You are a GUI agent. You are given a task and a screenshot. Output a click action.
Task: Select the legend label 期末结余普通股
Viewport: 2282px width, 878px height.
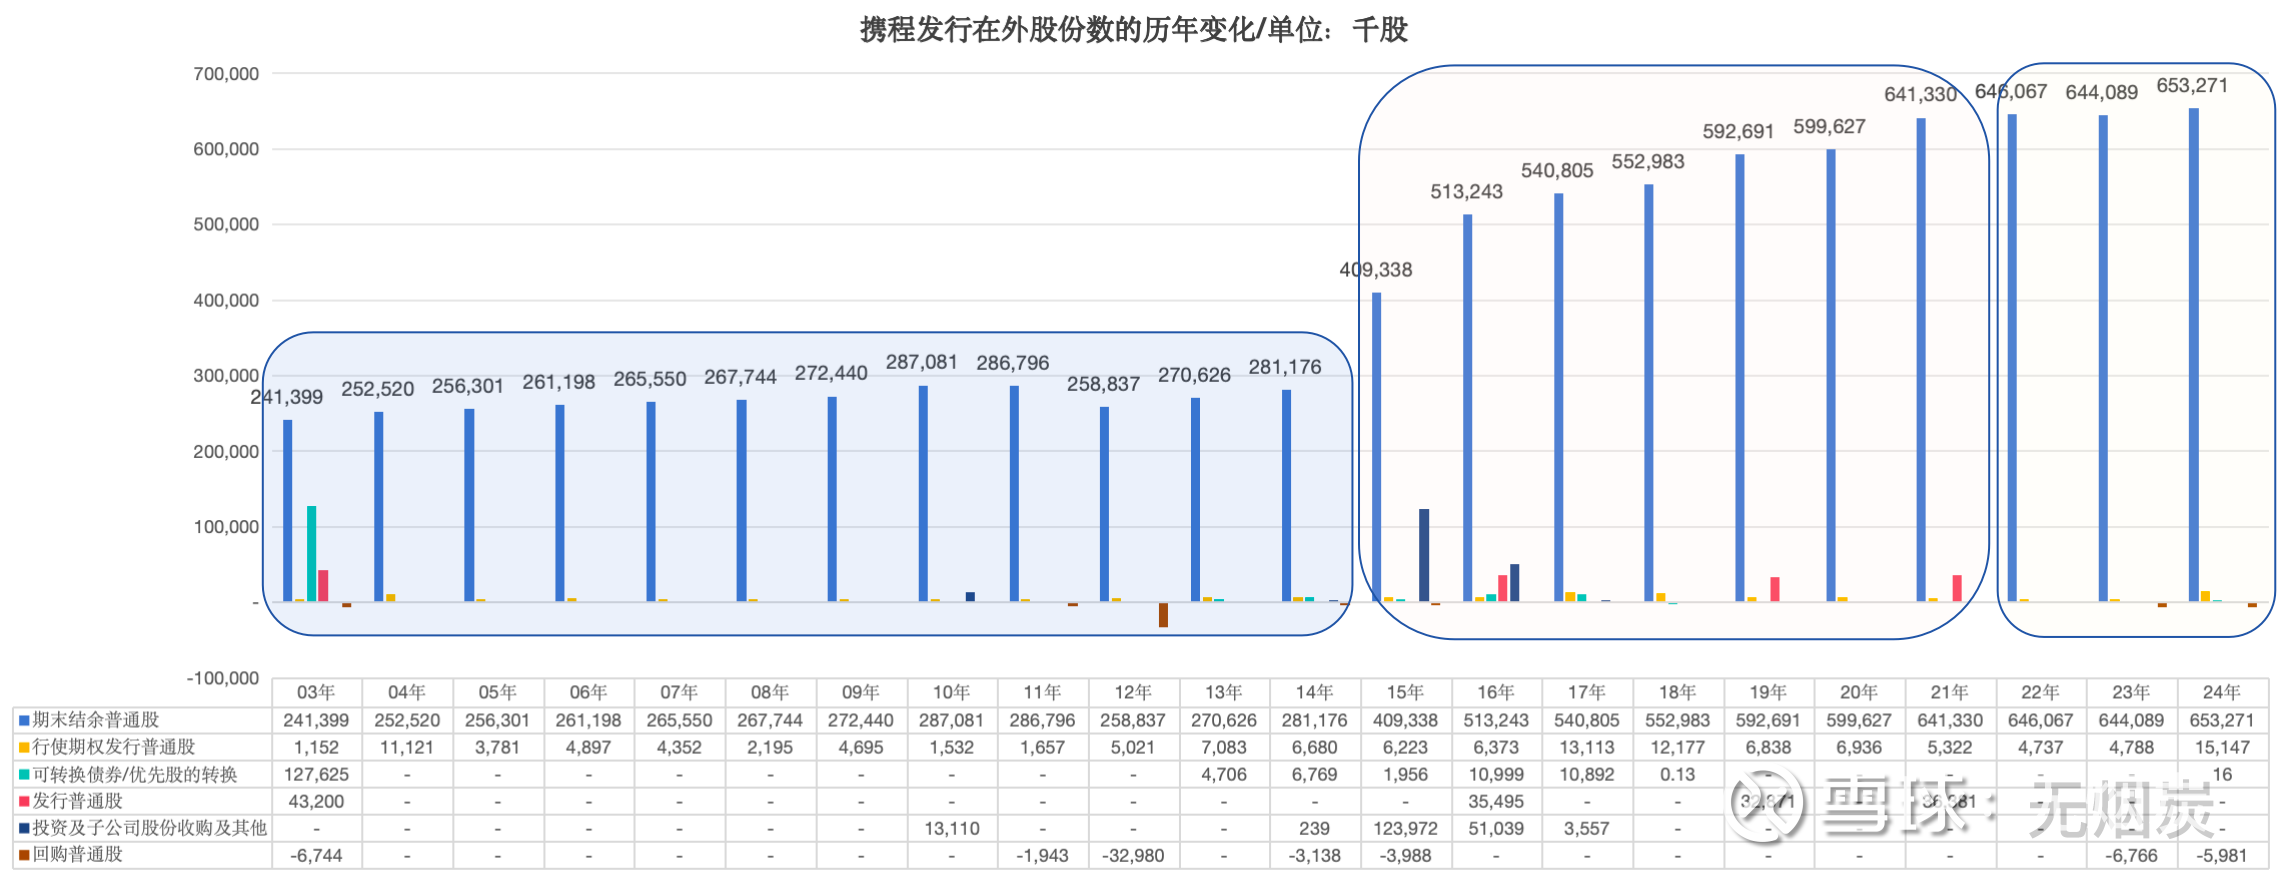[x=96, y=720]
